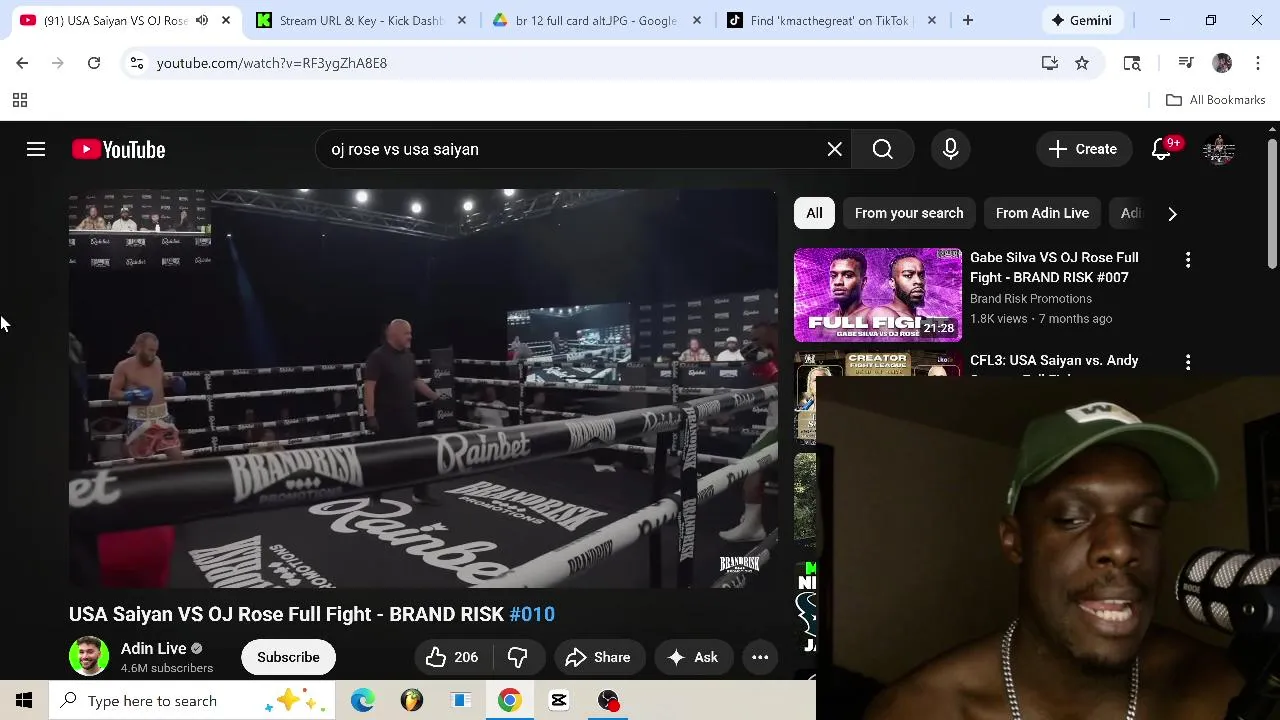Click the address bar URL youtube.com/watch
The height and width of the screenshot is (720, 1280).
click(272, 63)
